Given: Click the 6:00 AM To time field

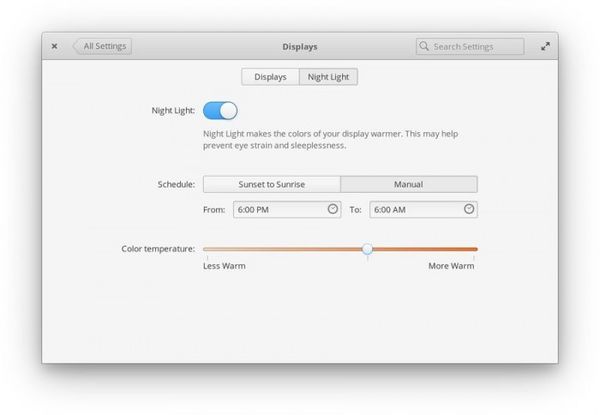Looking at the screenshot, I should (x=414, y=209).
